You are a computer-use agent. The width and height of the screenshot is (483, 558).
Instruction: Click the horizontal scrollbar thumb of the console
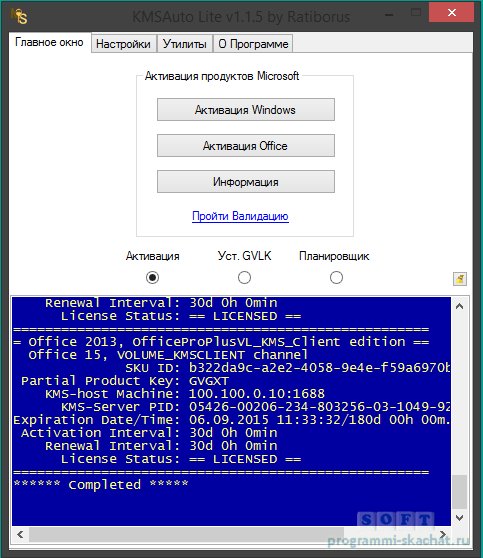pos(186,534)
